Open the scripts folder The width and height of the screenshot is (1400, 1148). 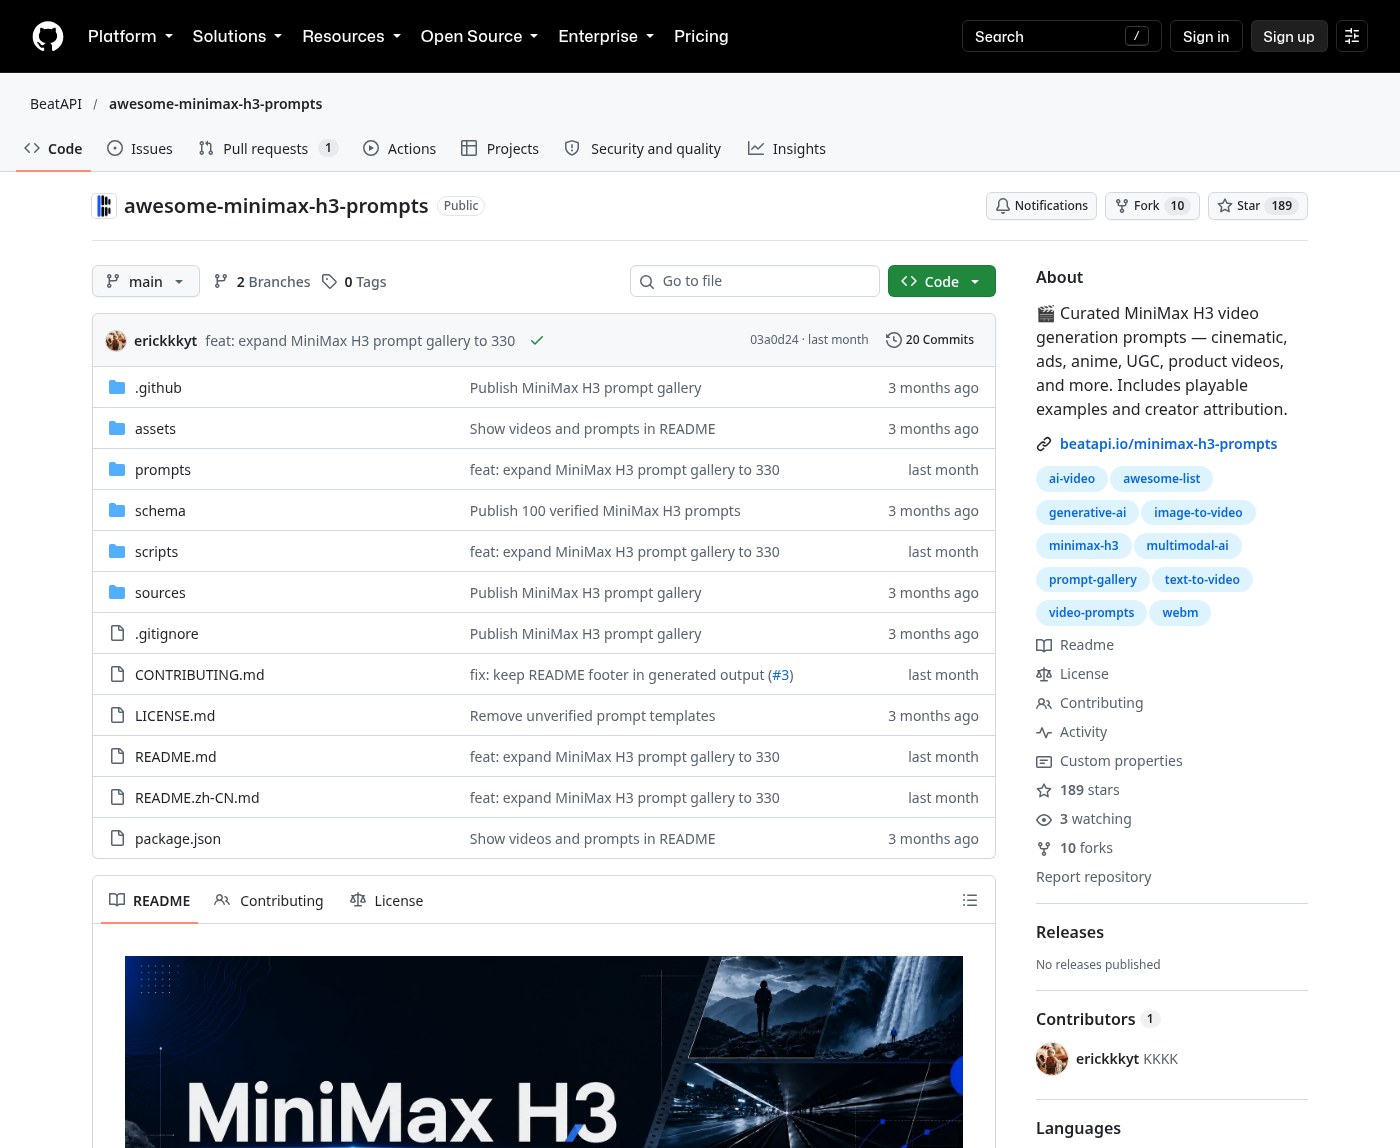[156, 552]
